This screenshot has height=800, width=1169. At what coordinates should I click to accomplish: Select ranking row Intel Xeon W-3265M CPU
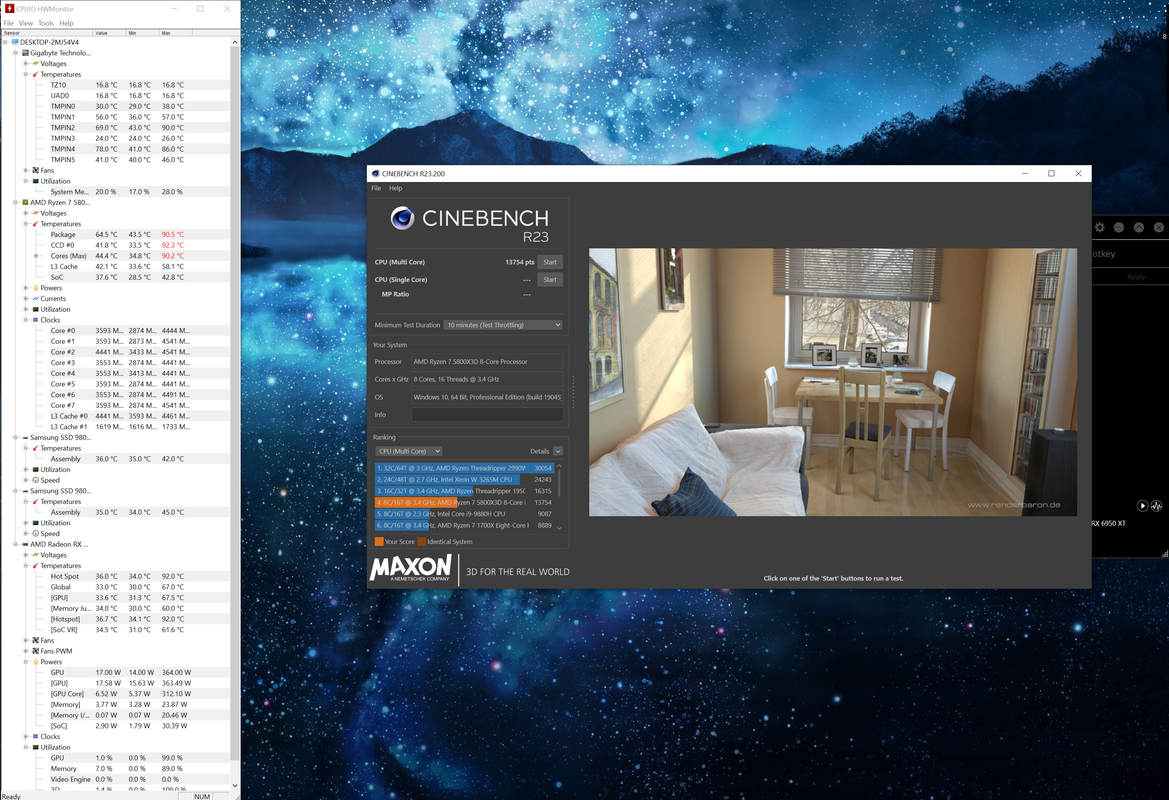464,479
